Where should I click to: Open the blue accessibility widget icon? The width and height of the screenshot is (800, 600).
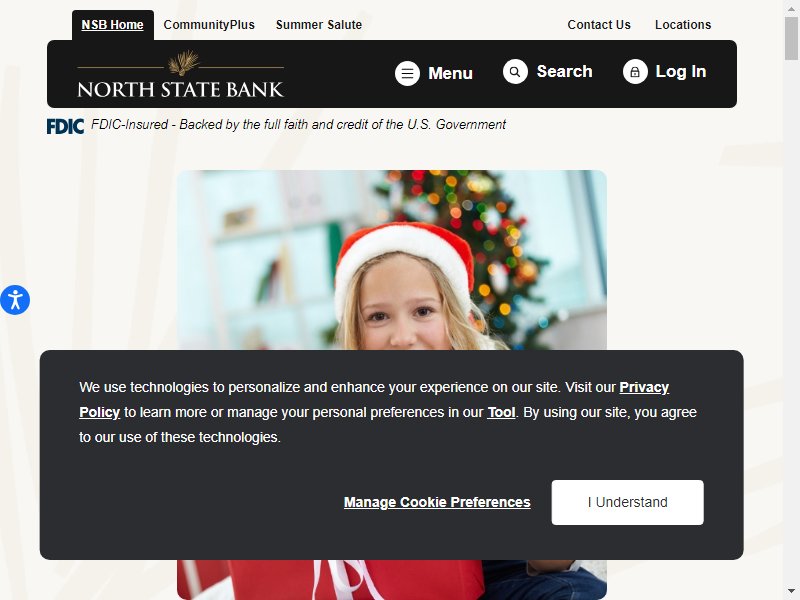(x=15, y=300)
